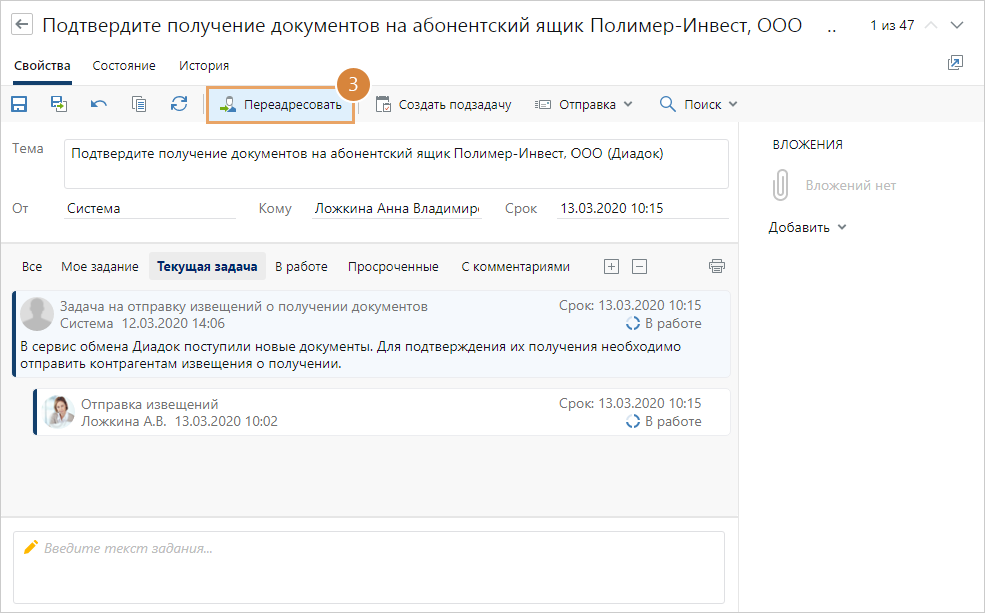This screenshot has height=613, width=985.
Task: Expand all tasks with plus icon
Action: [612, 266]
